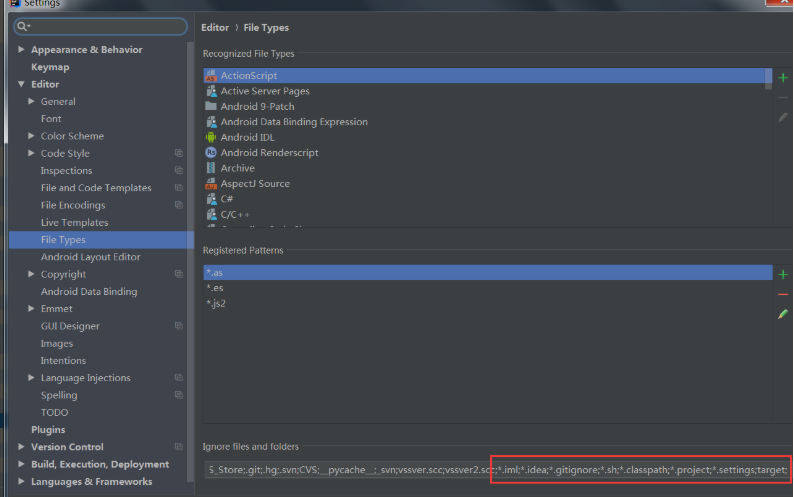794x497 pixels.
Task: Click the search magnifier icon
Action: point(23,26)
